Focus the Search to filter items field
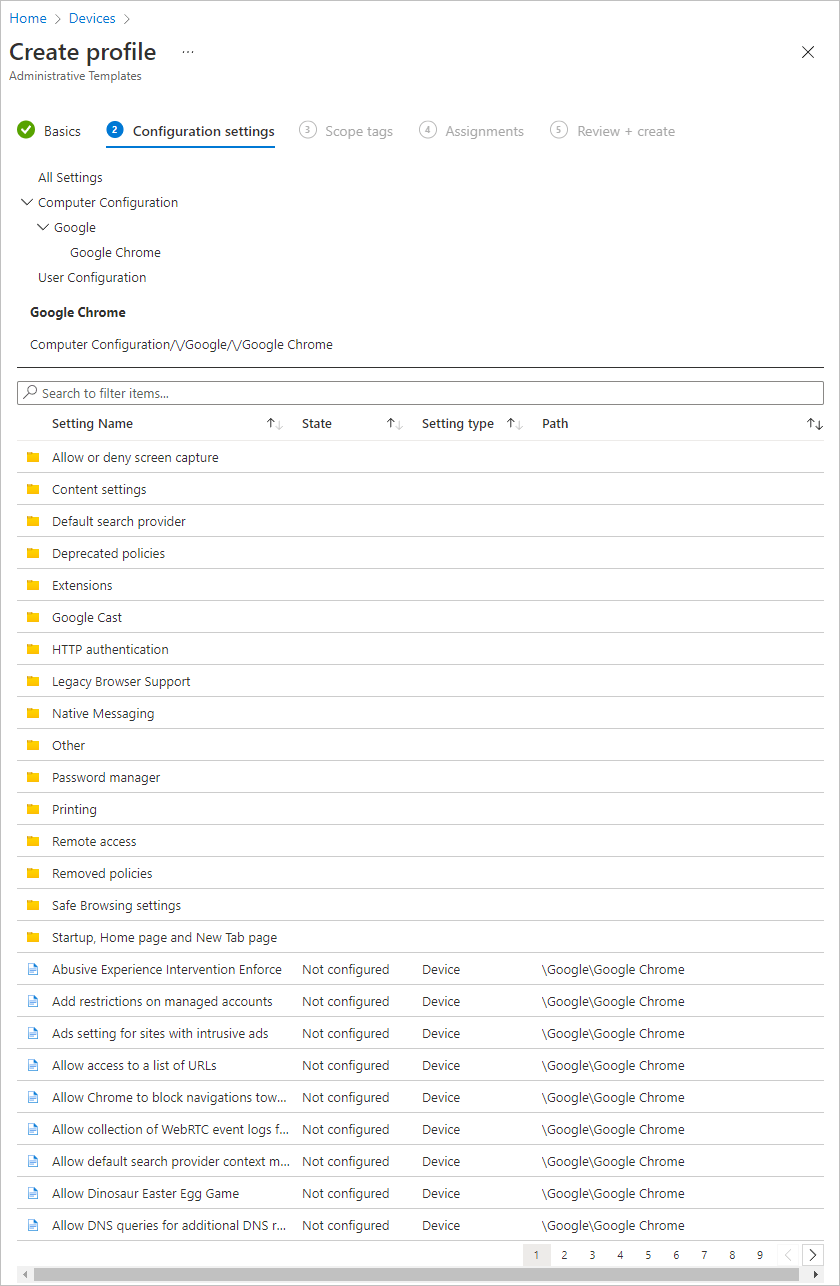840x1286 pixels. coord(420,393)
